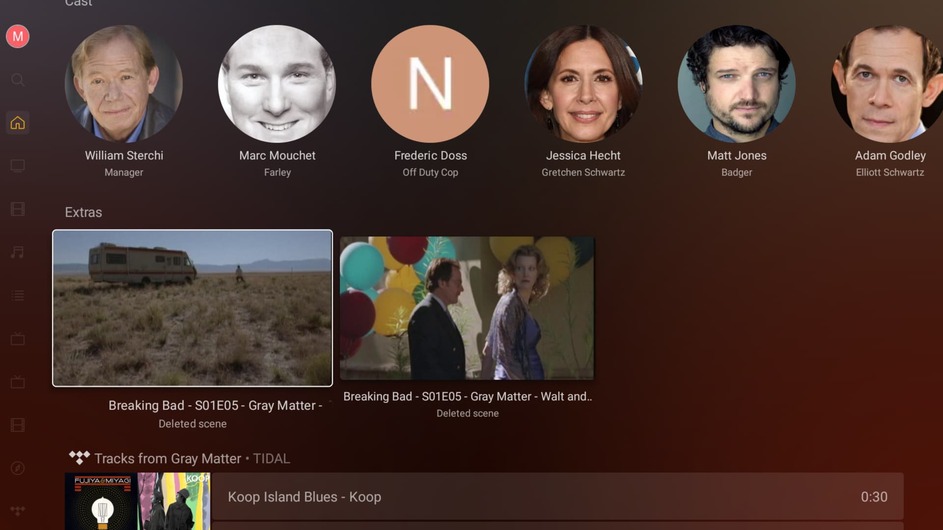Select Adam Godley cast photo

(x=887, y=84)
